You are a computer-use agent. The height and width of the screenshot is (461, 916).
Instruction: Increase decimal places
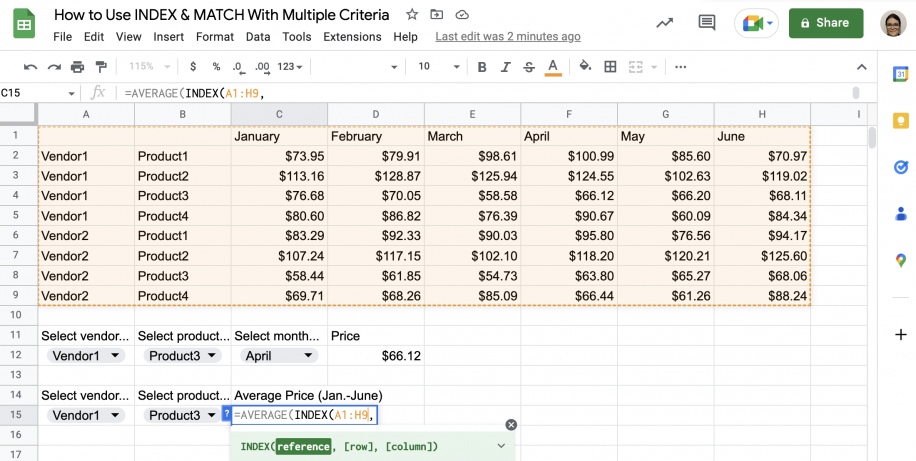262,67
